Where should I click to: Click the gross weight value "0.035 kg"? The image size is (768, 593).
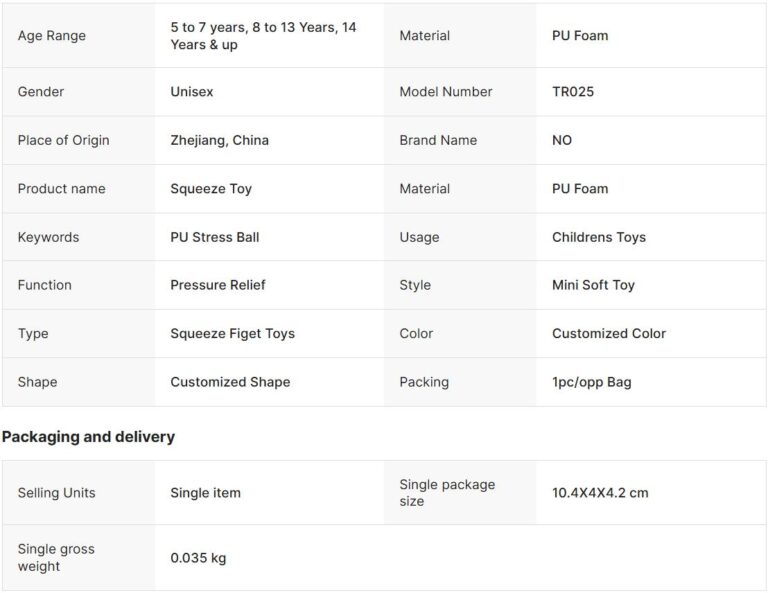(x=198, y=558)
